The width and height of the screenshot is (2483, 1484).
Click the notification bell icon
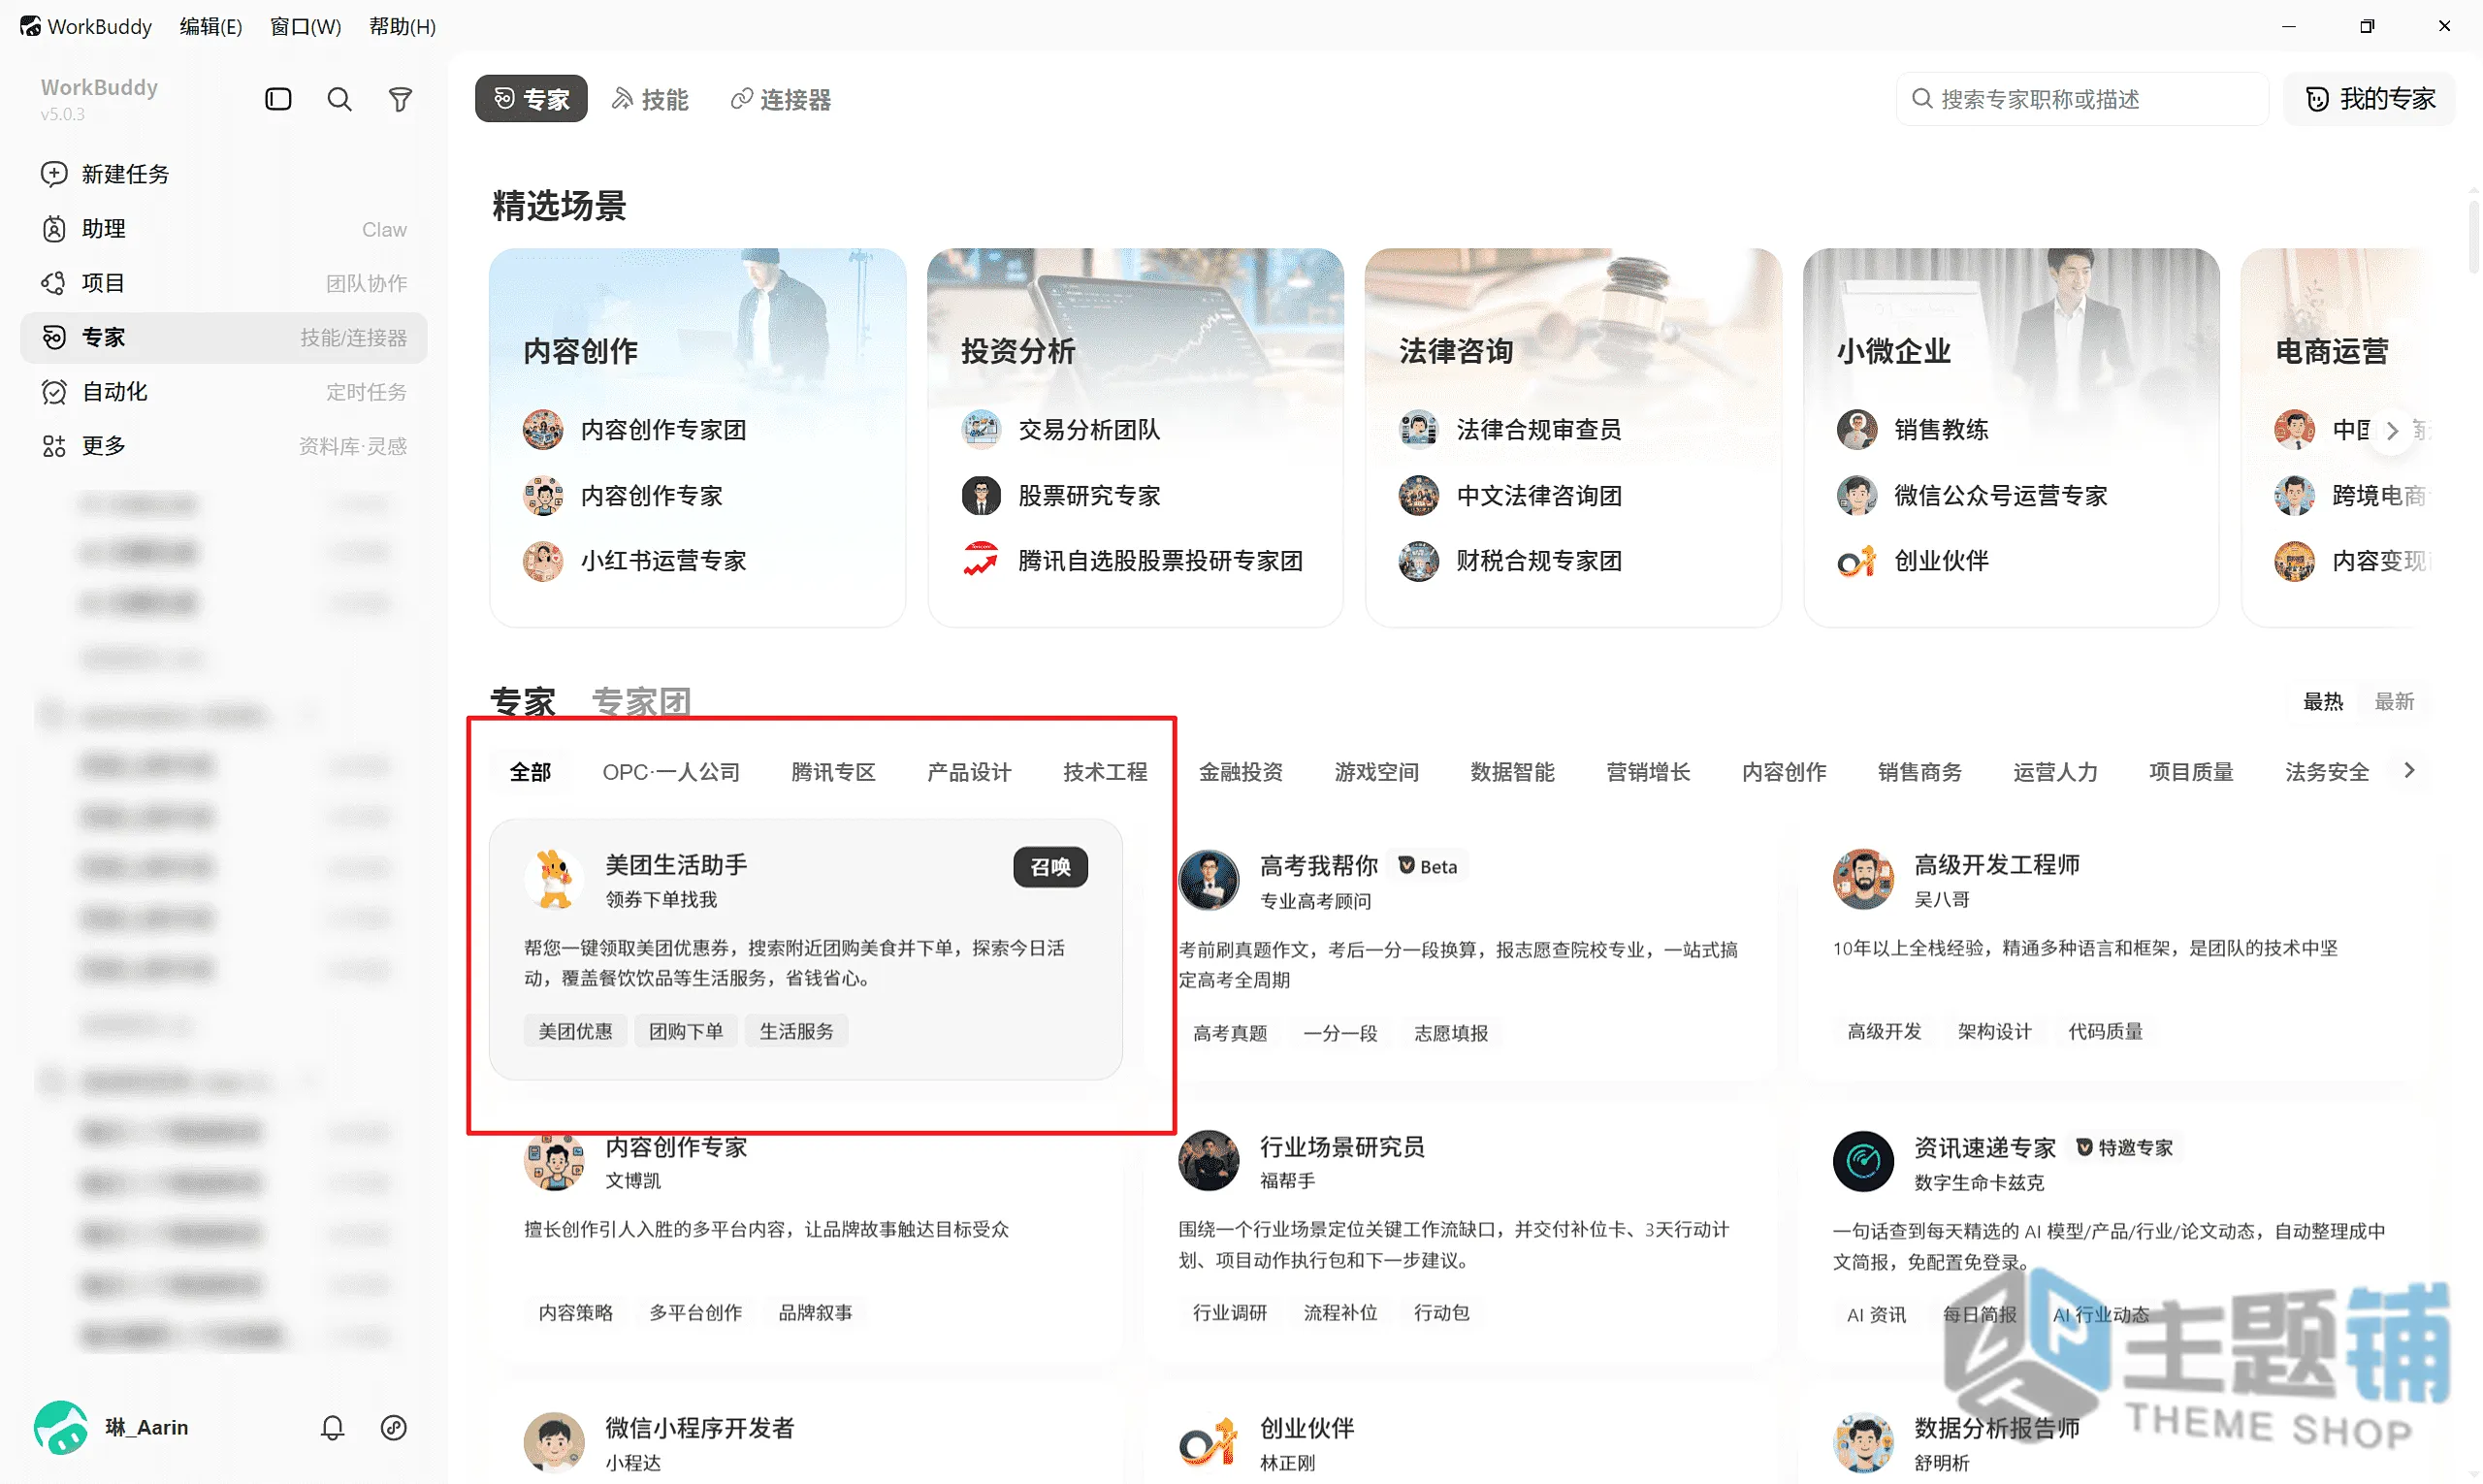[x=332, y=1427]
